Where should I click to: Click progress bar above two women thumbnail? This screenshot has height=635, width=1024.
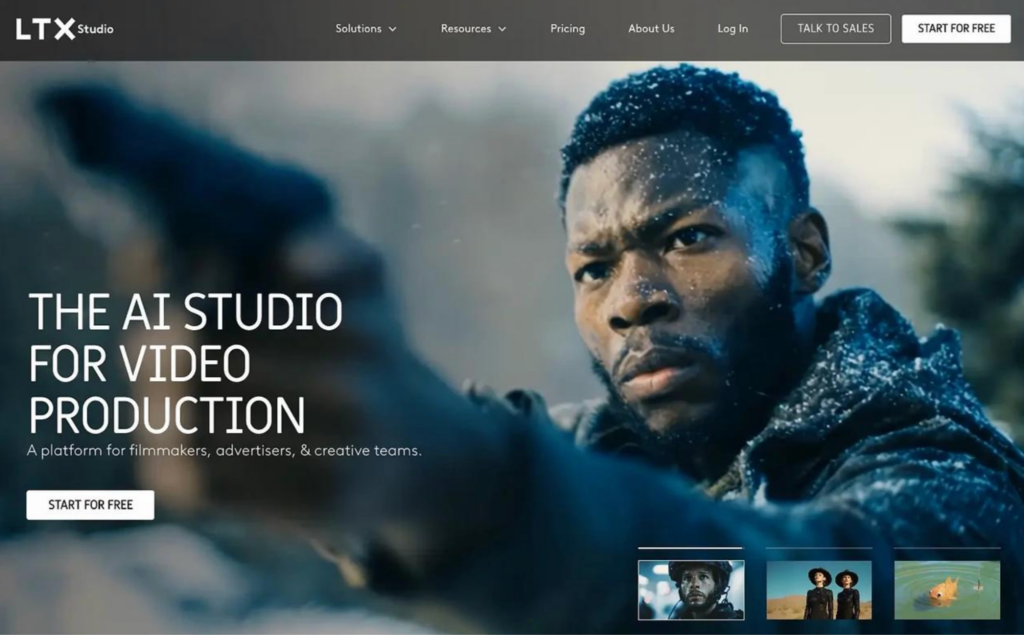pyautogui.click(x=819, y=548)
